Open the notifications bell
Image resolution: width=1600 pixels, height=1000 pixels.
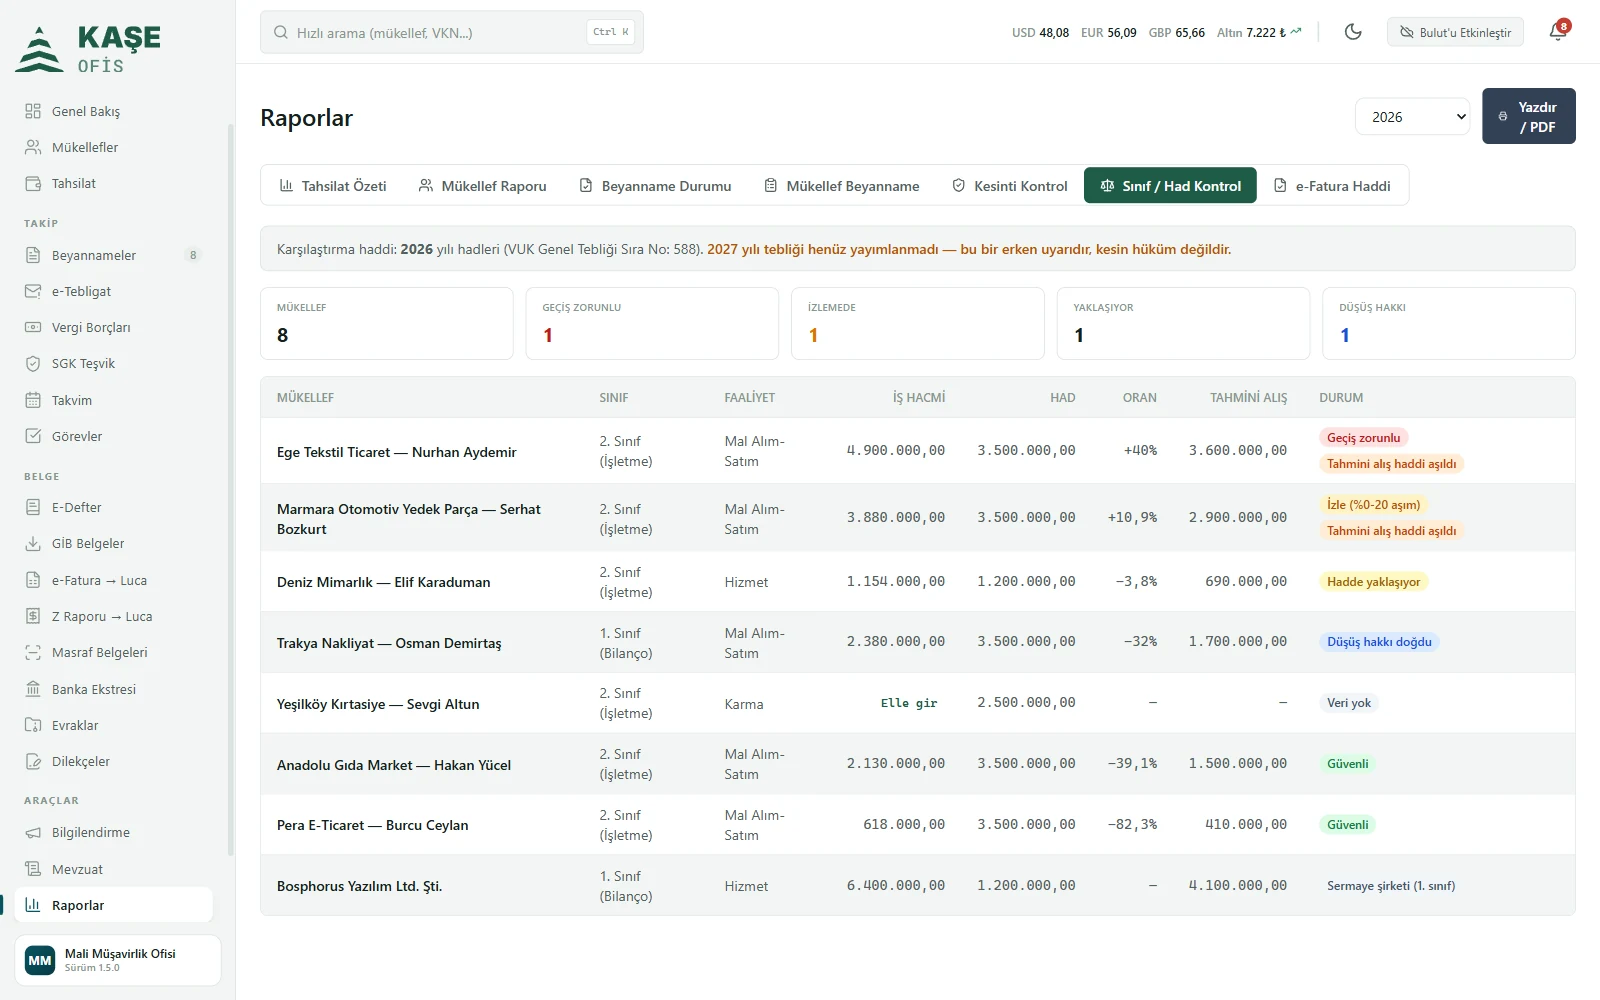(x=1558, y=32)
